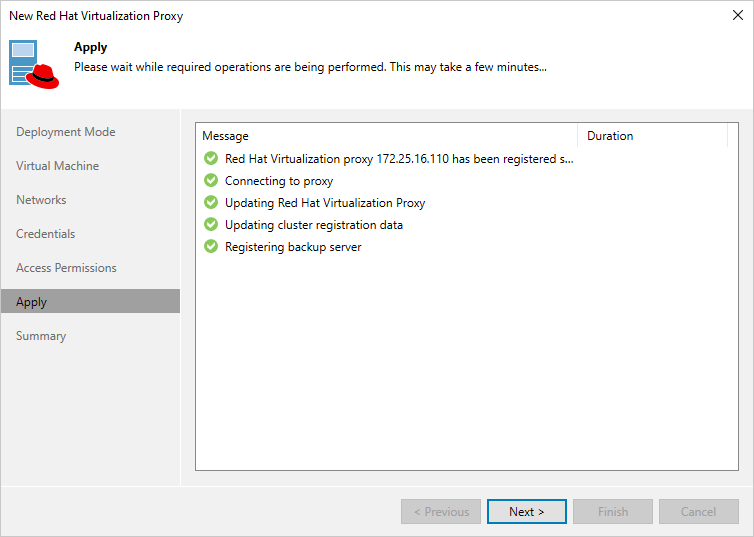Click green check beside Registering backup server
Screen dimensions: 754x537
pyautogui.click(x=211, y=247)
